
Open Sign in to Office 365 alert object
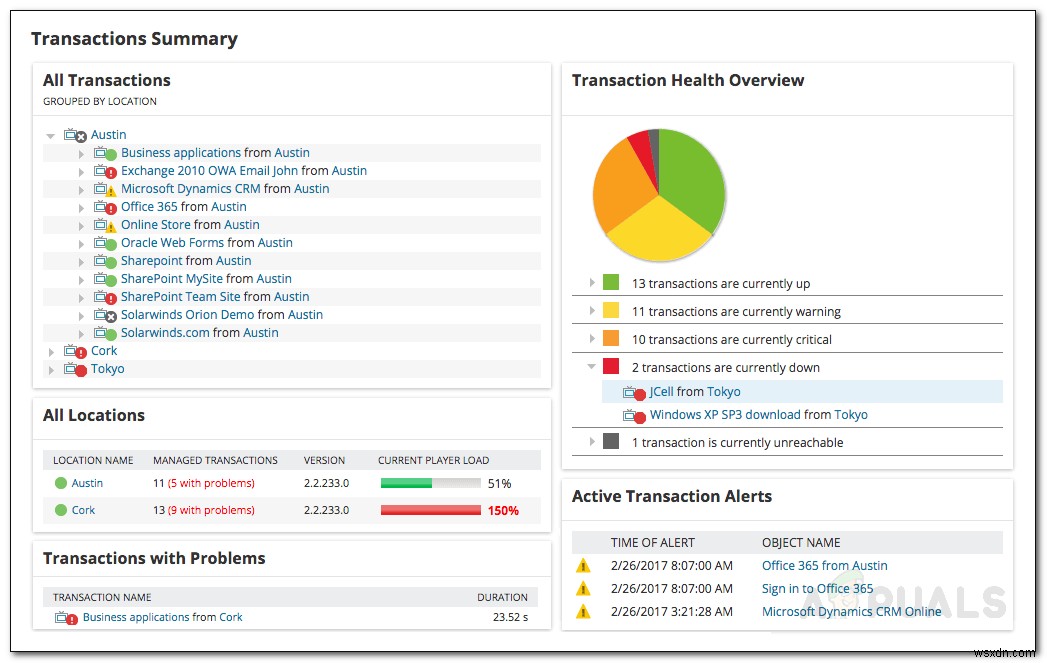pos(817,588)
